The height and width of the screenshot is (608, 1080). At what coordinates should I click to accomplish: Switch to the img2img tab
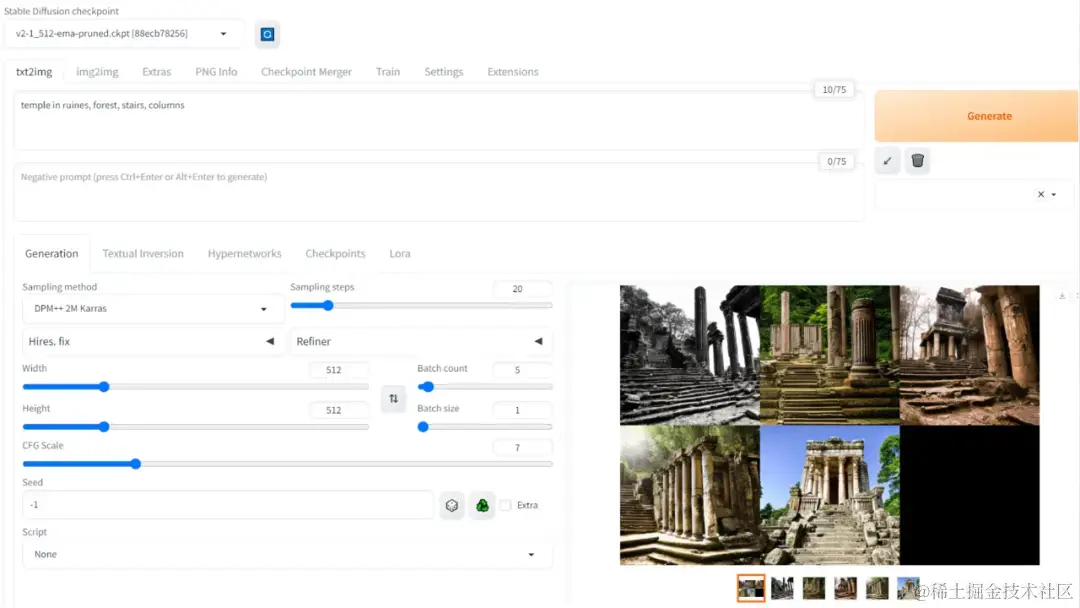pyautogui.click(x=97, y=72)
